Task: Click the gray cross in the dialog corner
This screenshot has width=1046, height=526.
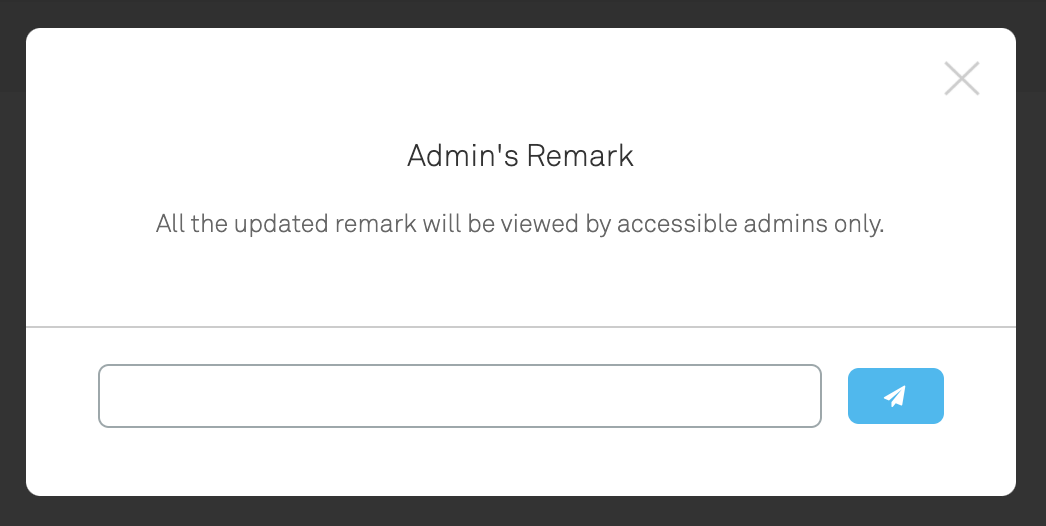Action: (961, 79)
